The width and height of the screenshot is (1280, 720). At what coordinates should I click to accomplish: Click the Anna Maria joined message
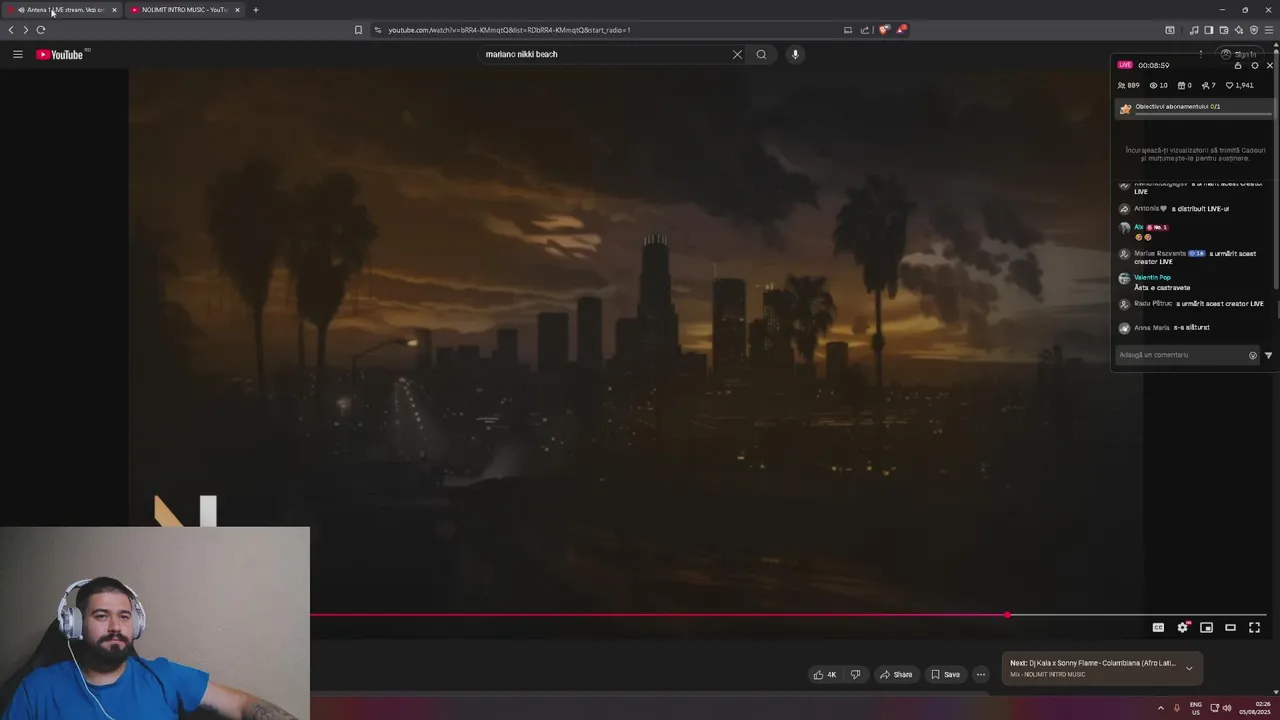pos(1172,328)
